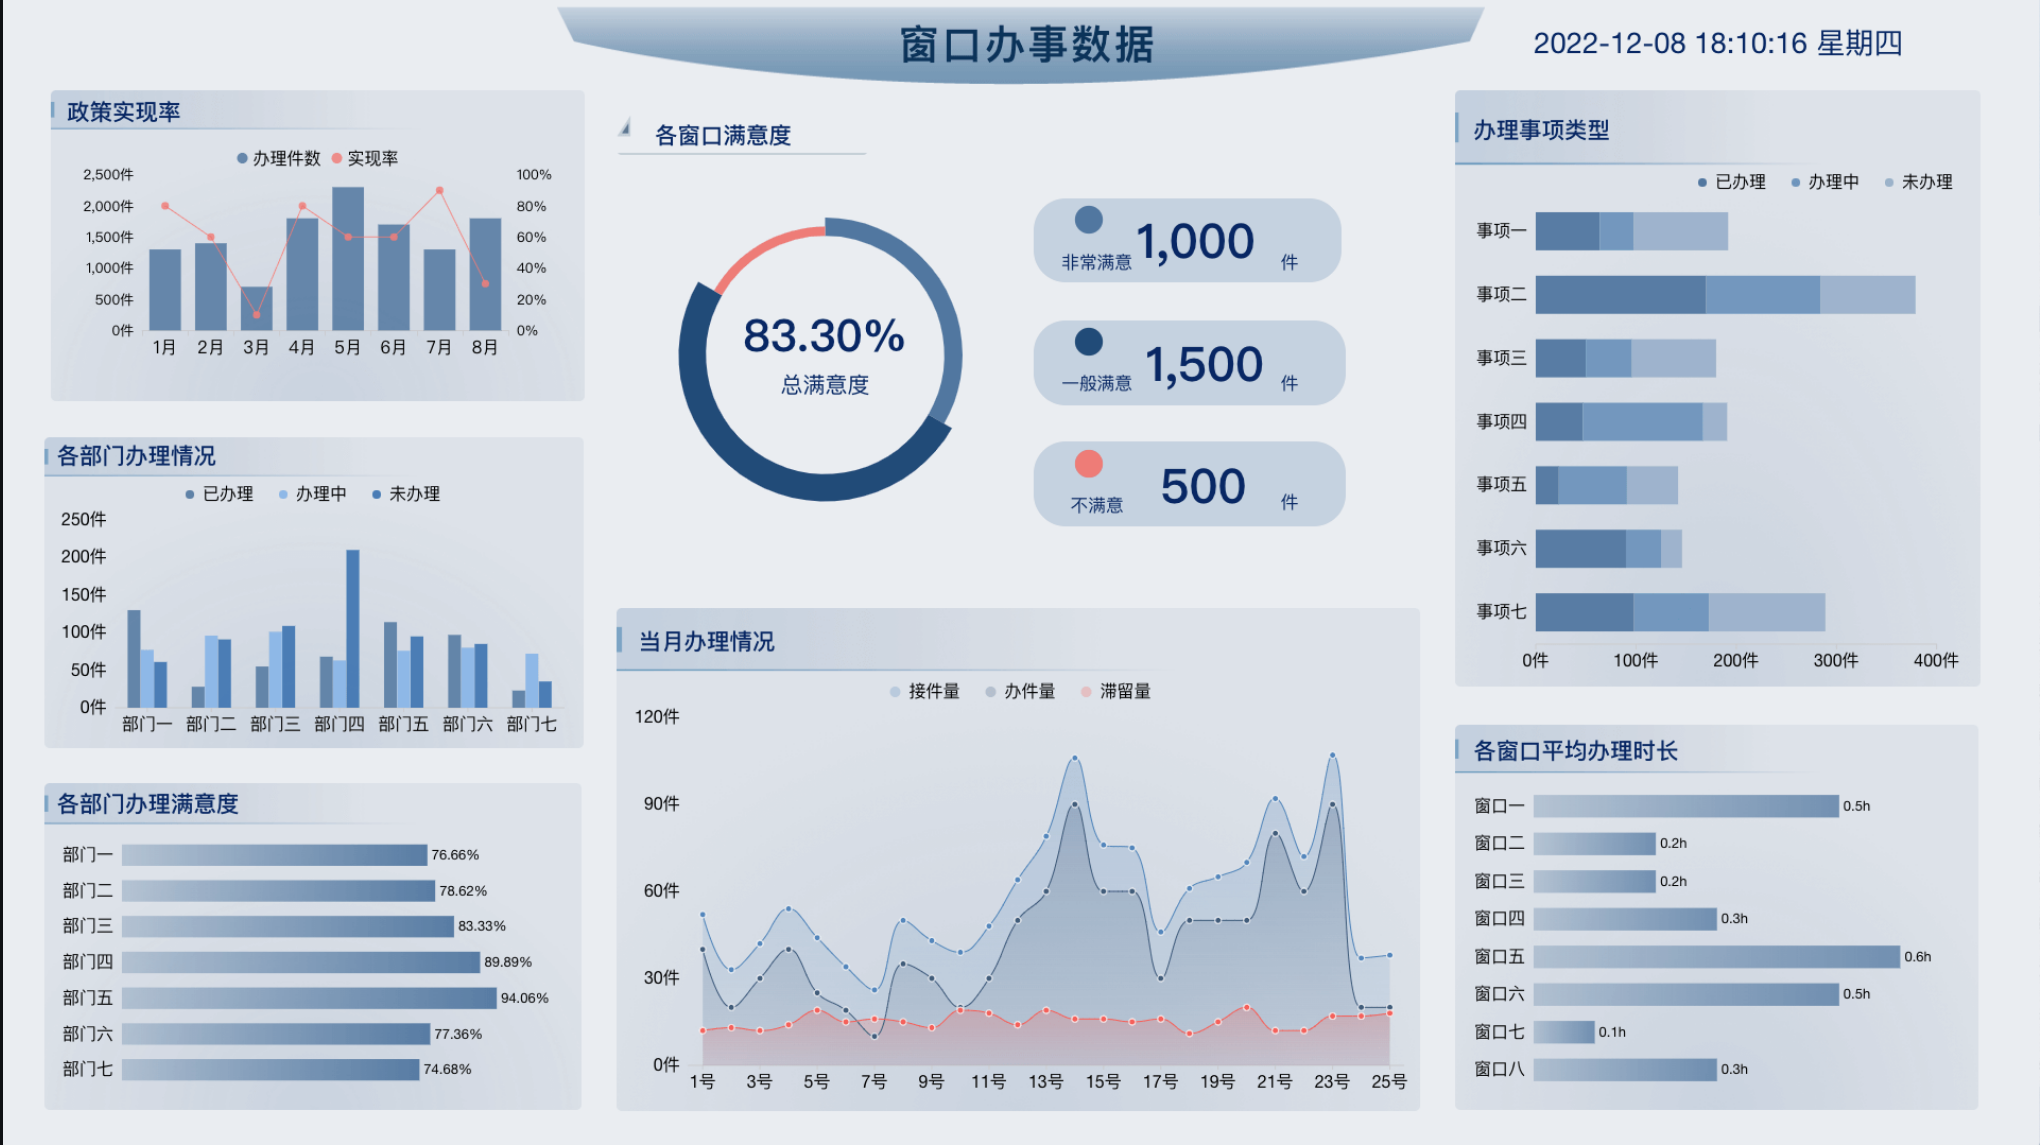Click the 窗口办事数据 title banner
Viewport: 2040px width, 1145px height.
click(1025, 45)
